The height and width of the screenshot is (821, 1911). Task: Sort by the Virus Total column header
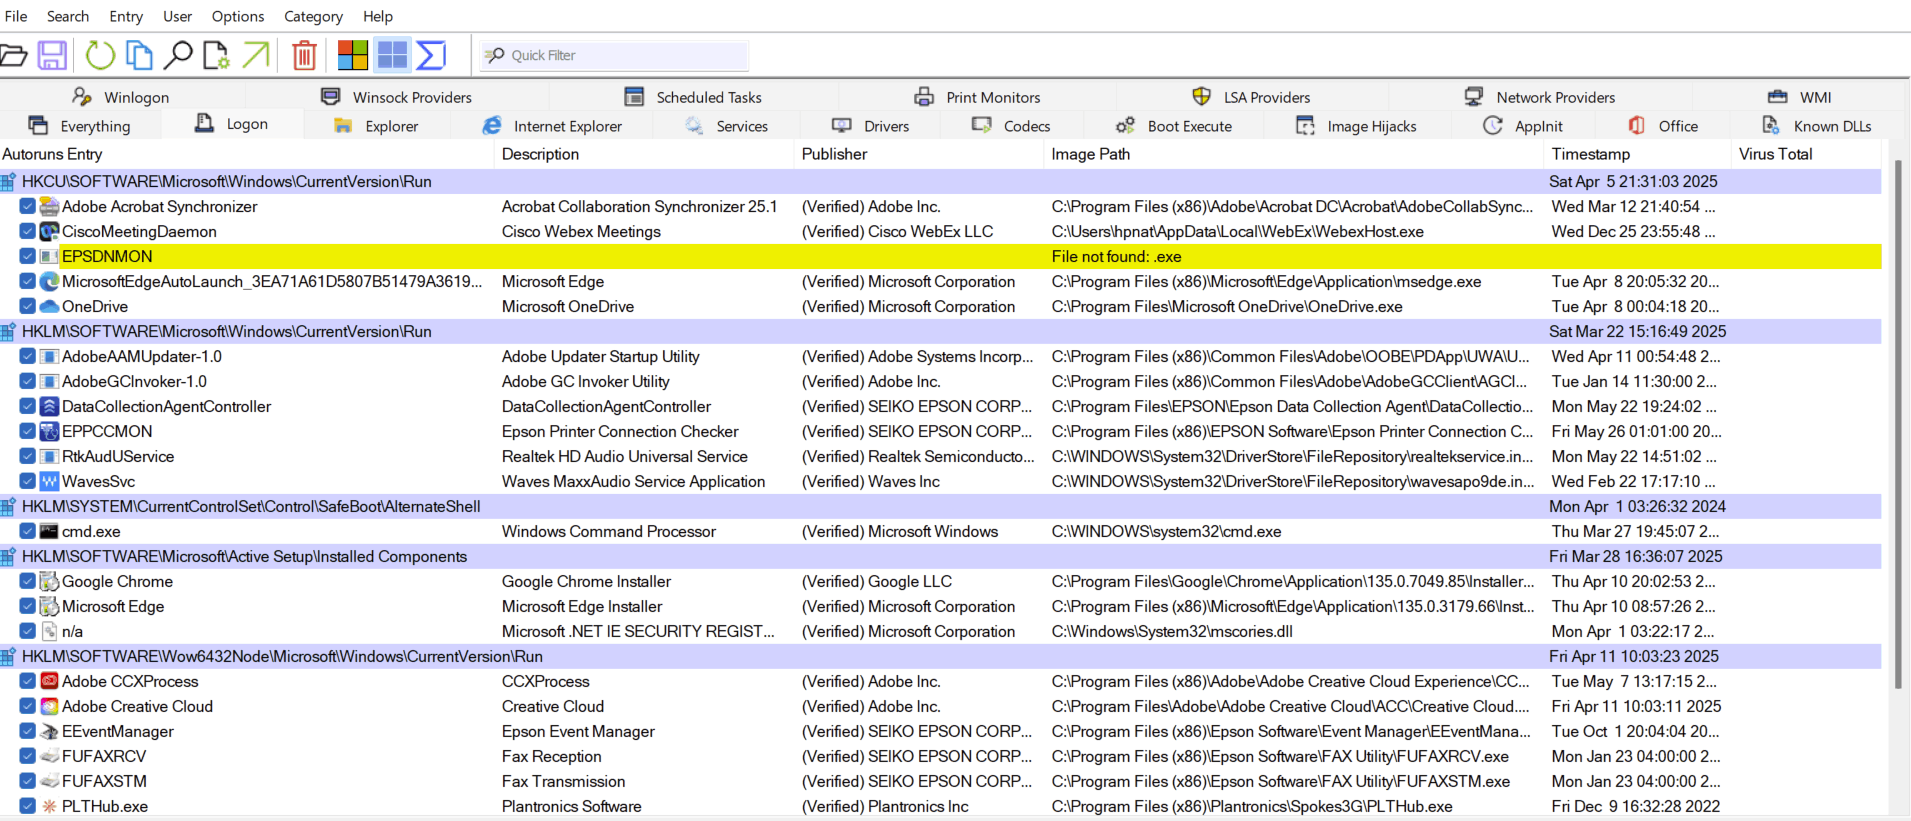click(1806, 154)
